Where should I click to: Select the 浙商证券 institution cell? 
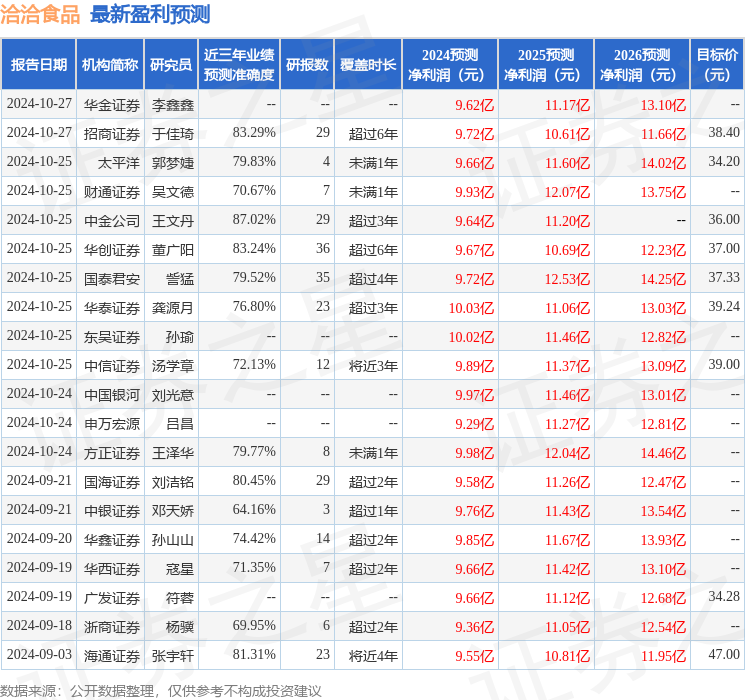tap(112, 627)
